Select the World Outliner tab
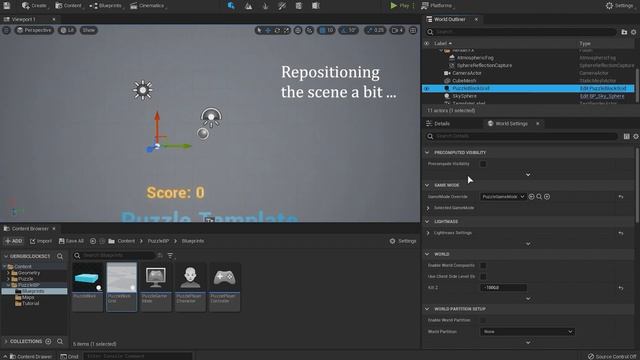Screen dimensions: 640x360 [449, 19]
